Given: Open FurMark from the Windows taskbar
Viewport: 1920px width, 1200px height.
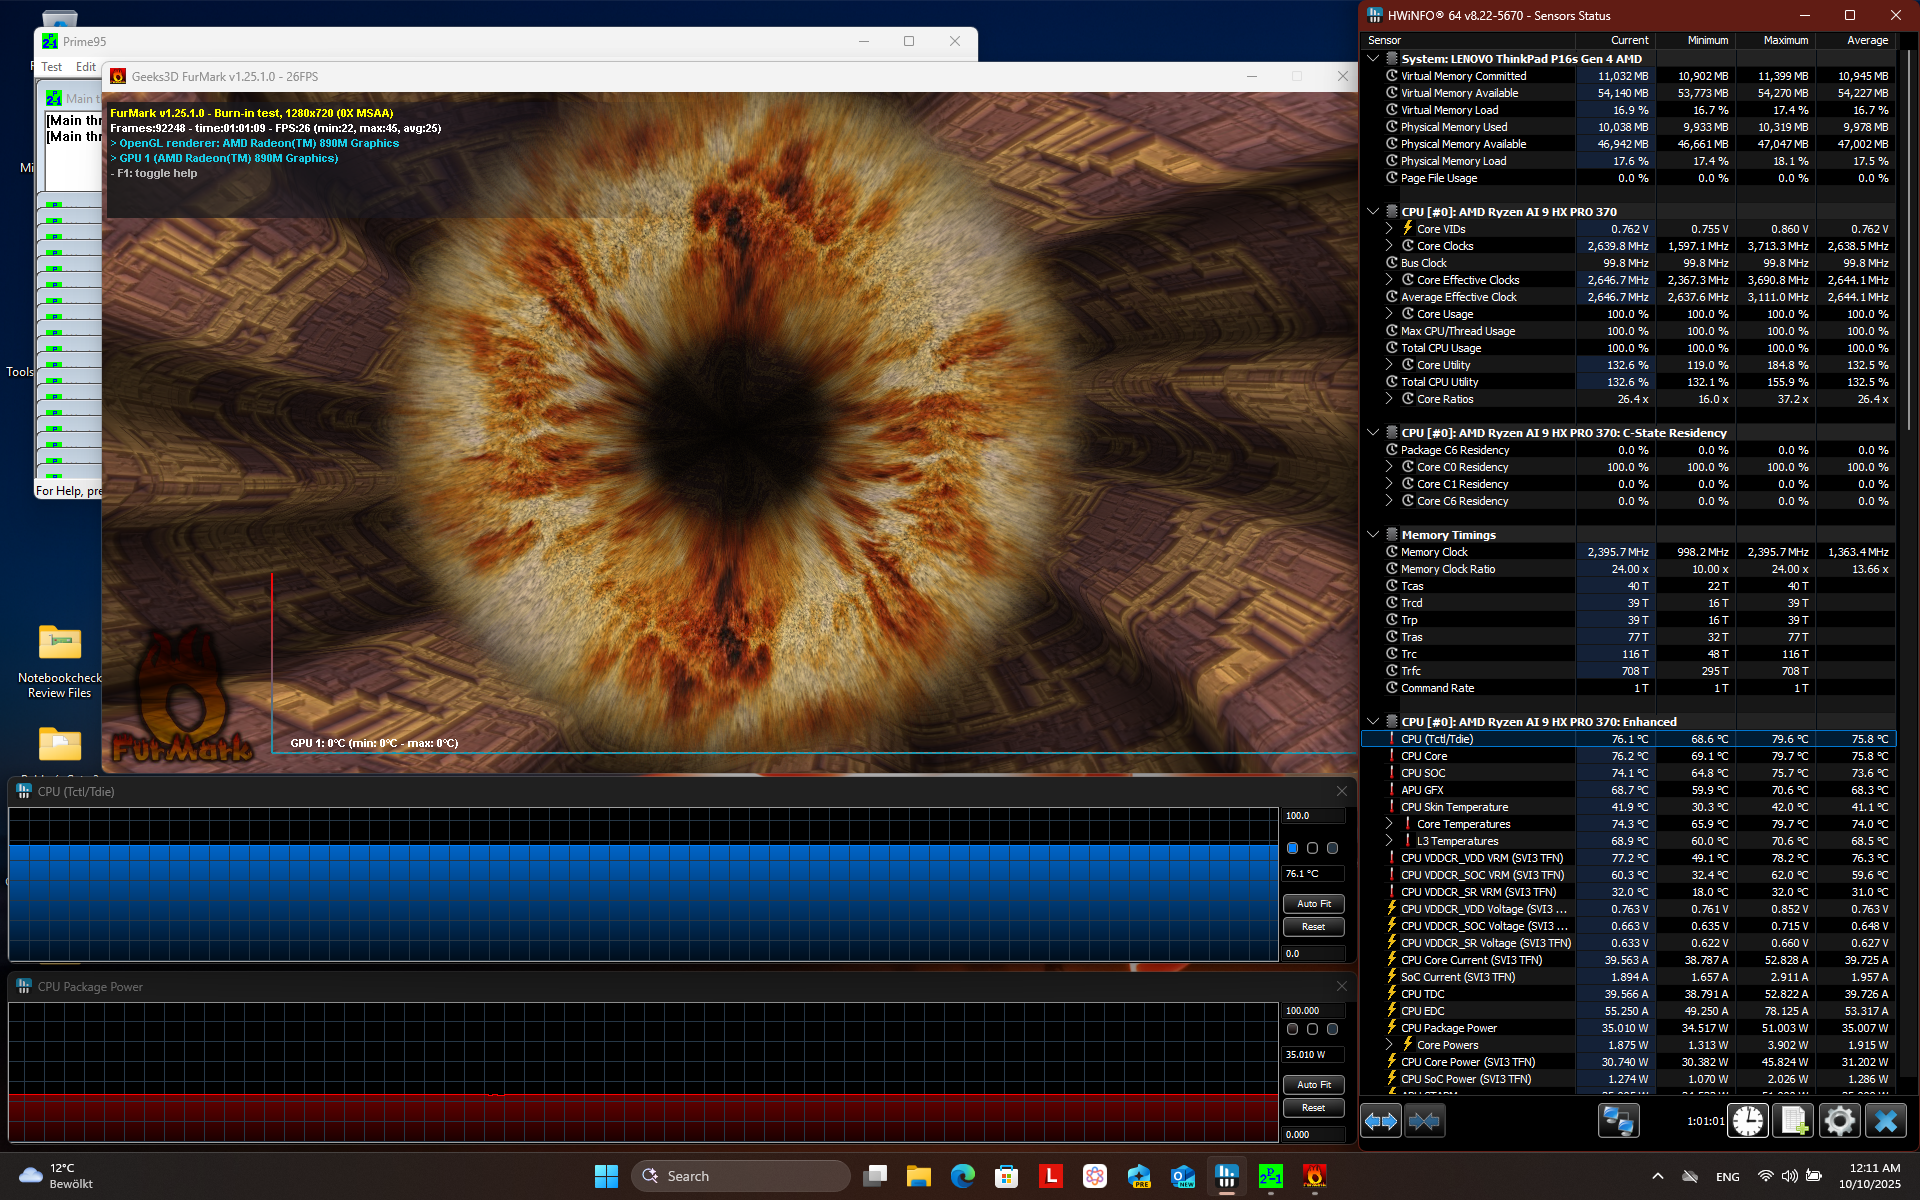Looking at the screenshot, I should point(1314,1176).
